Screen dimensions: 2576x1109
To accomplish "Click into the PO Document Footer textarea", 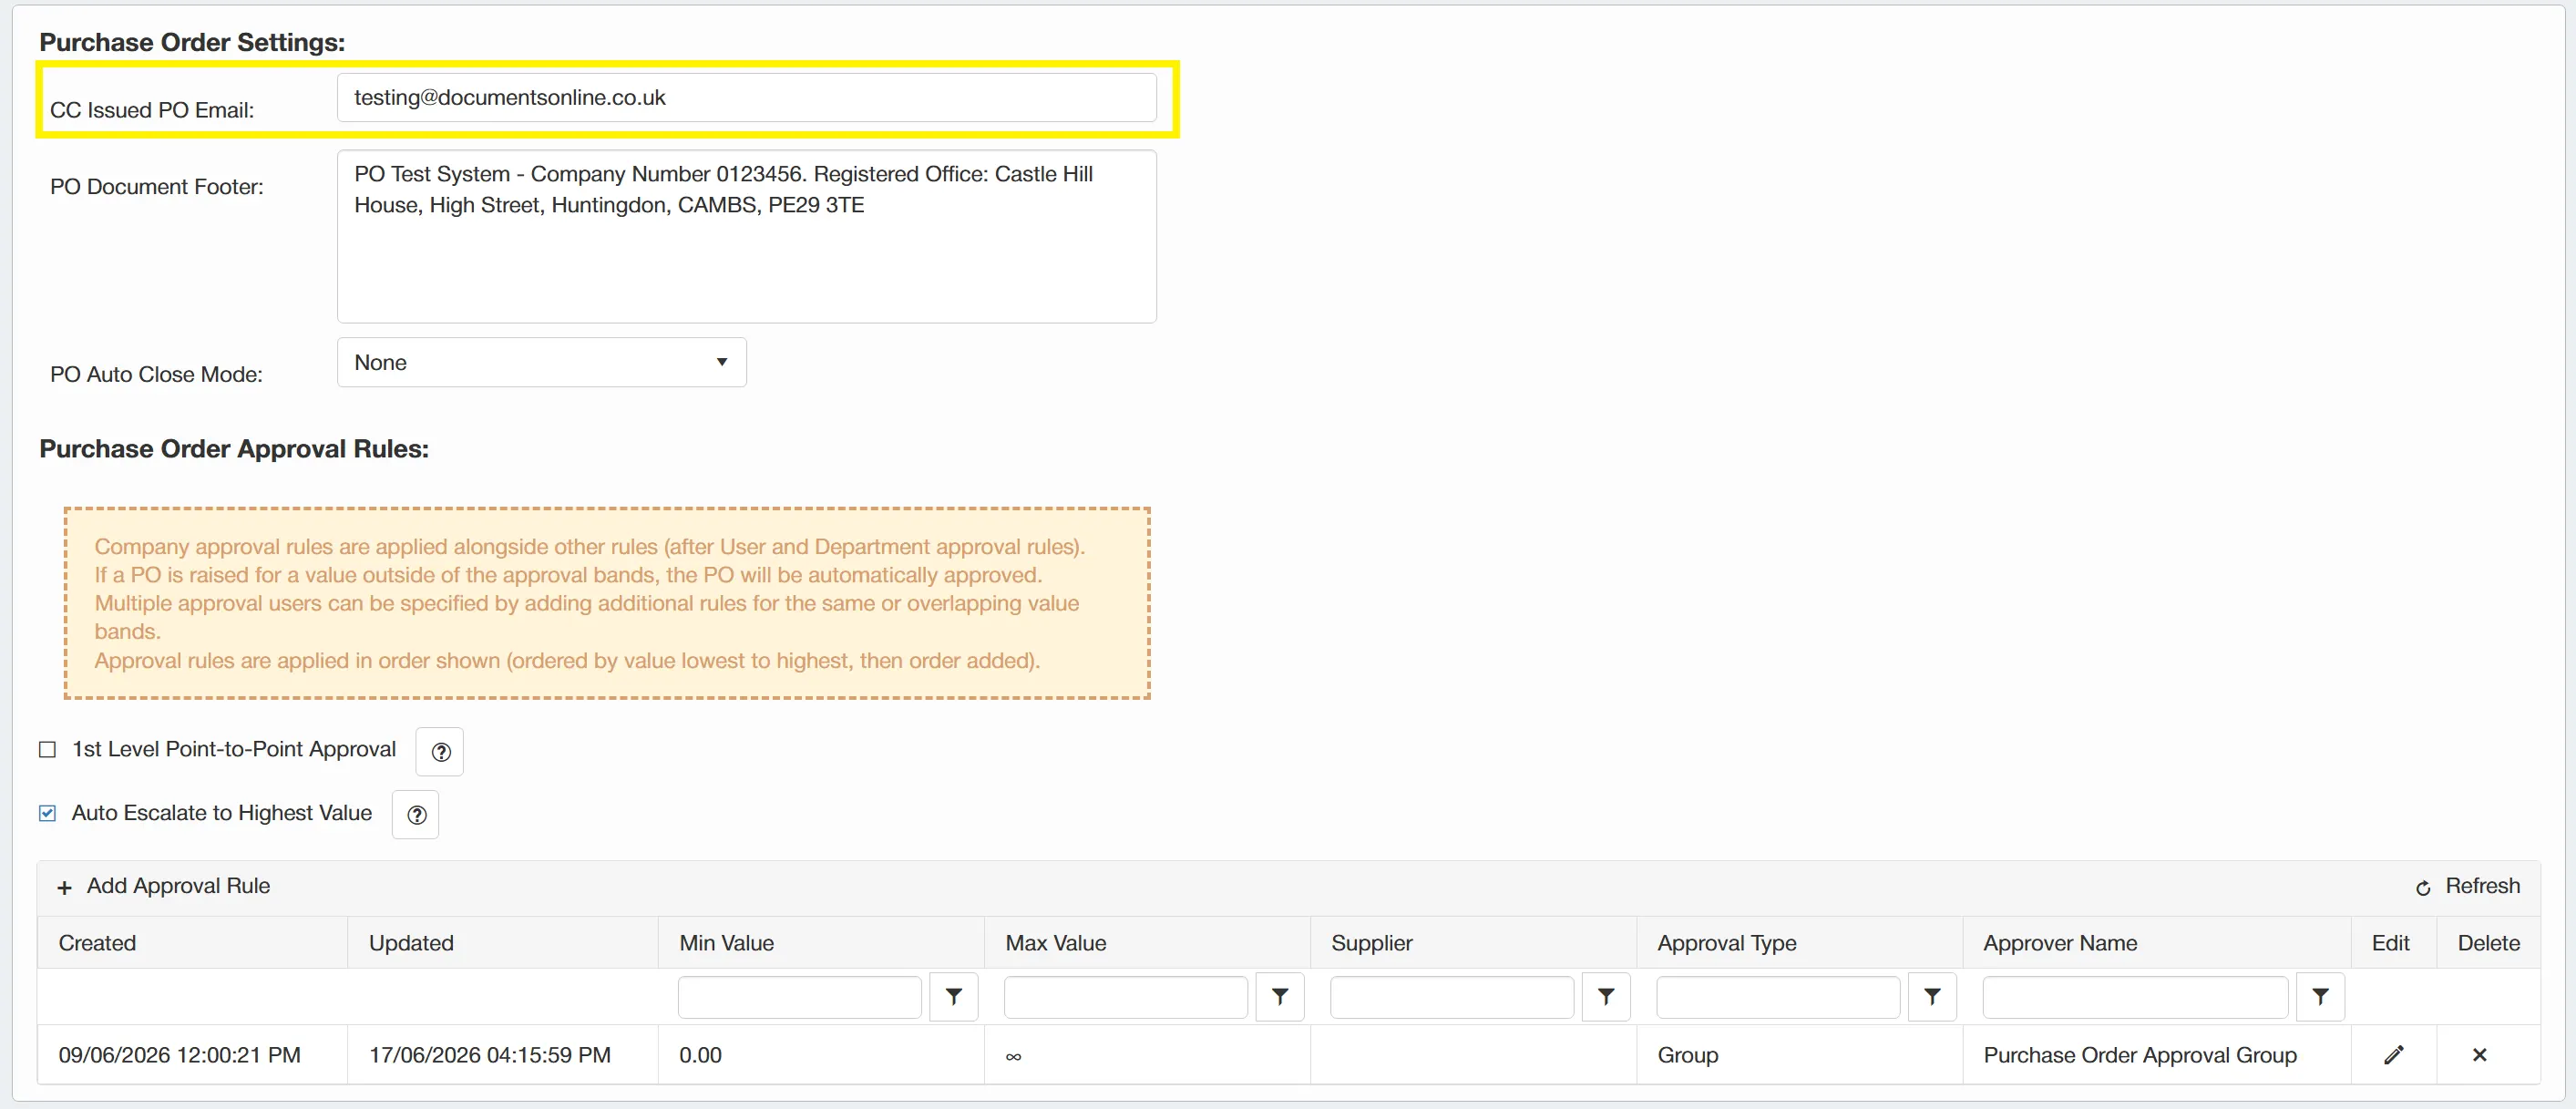I will coord(747,237).
